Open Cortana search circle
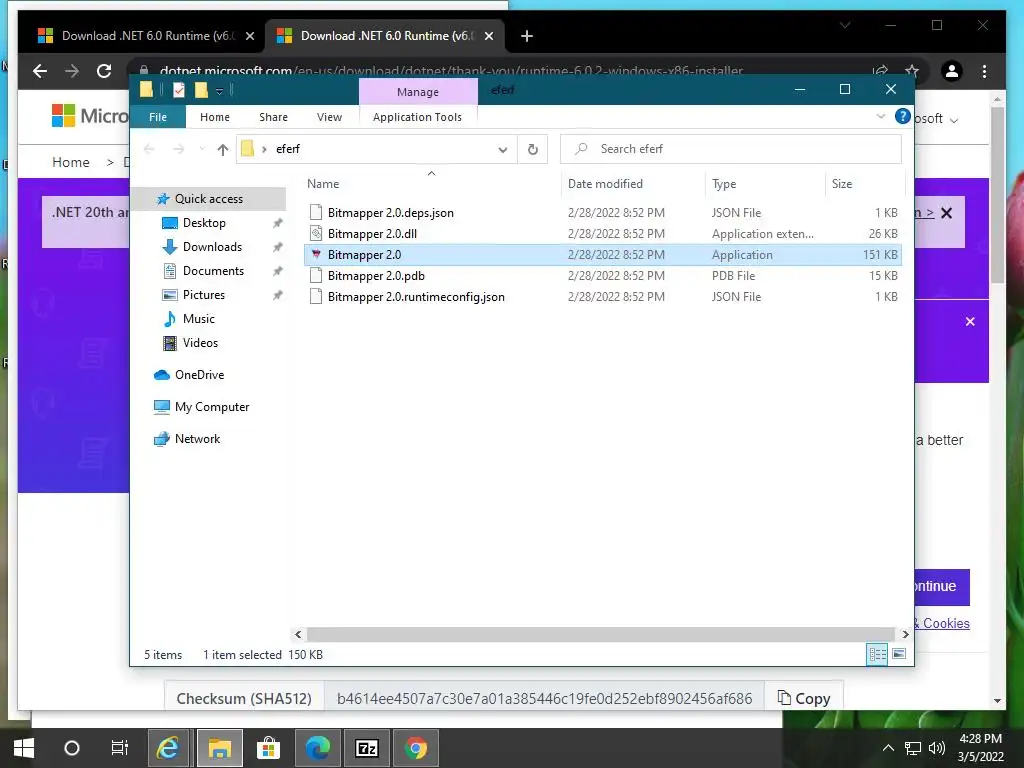The height and width of the screenshot is (768, 1024). (x=72, y=748)
